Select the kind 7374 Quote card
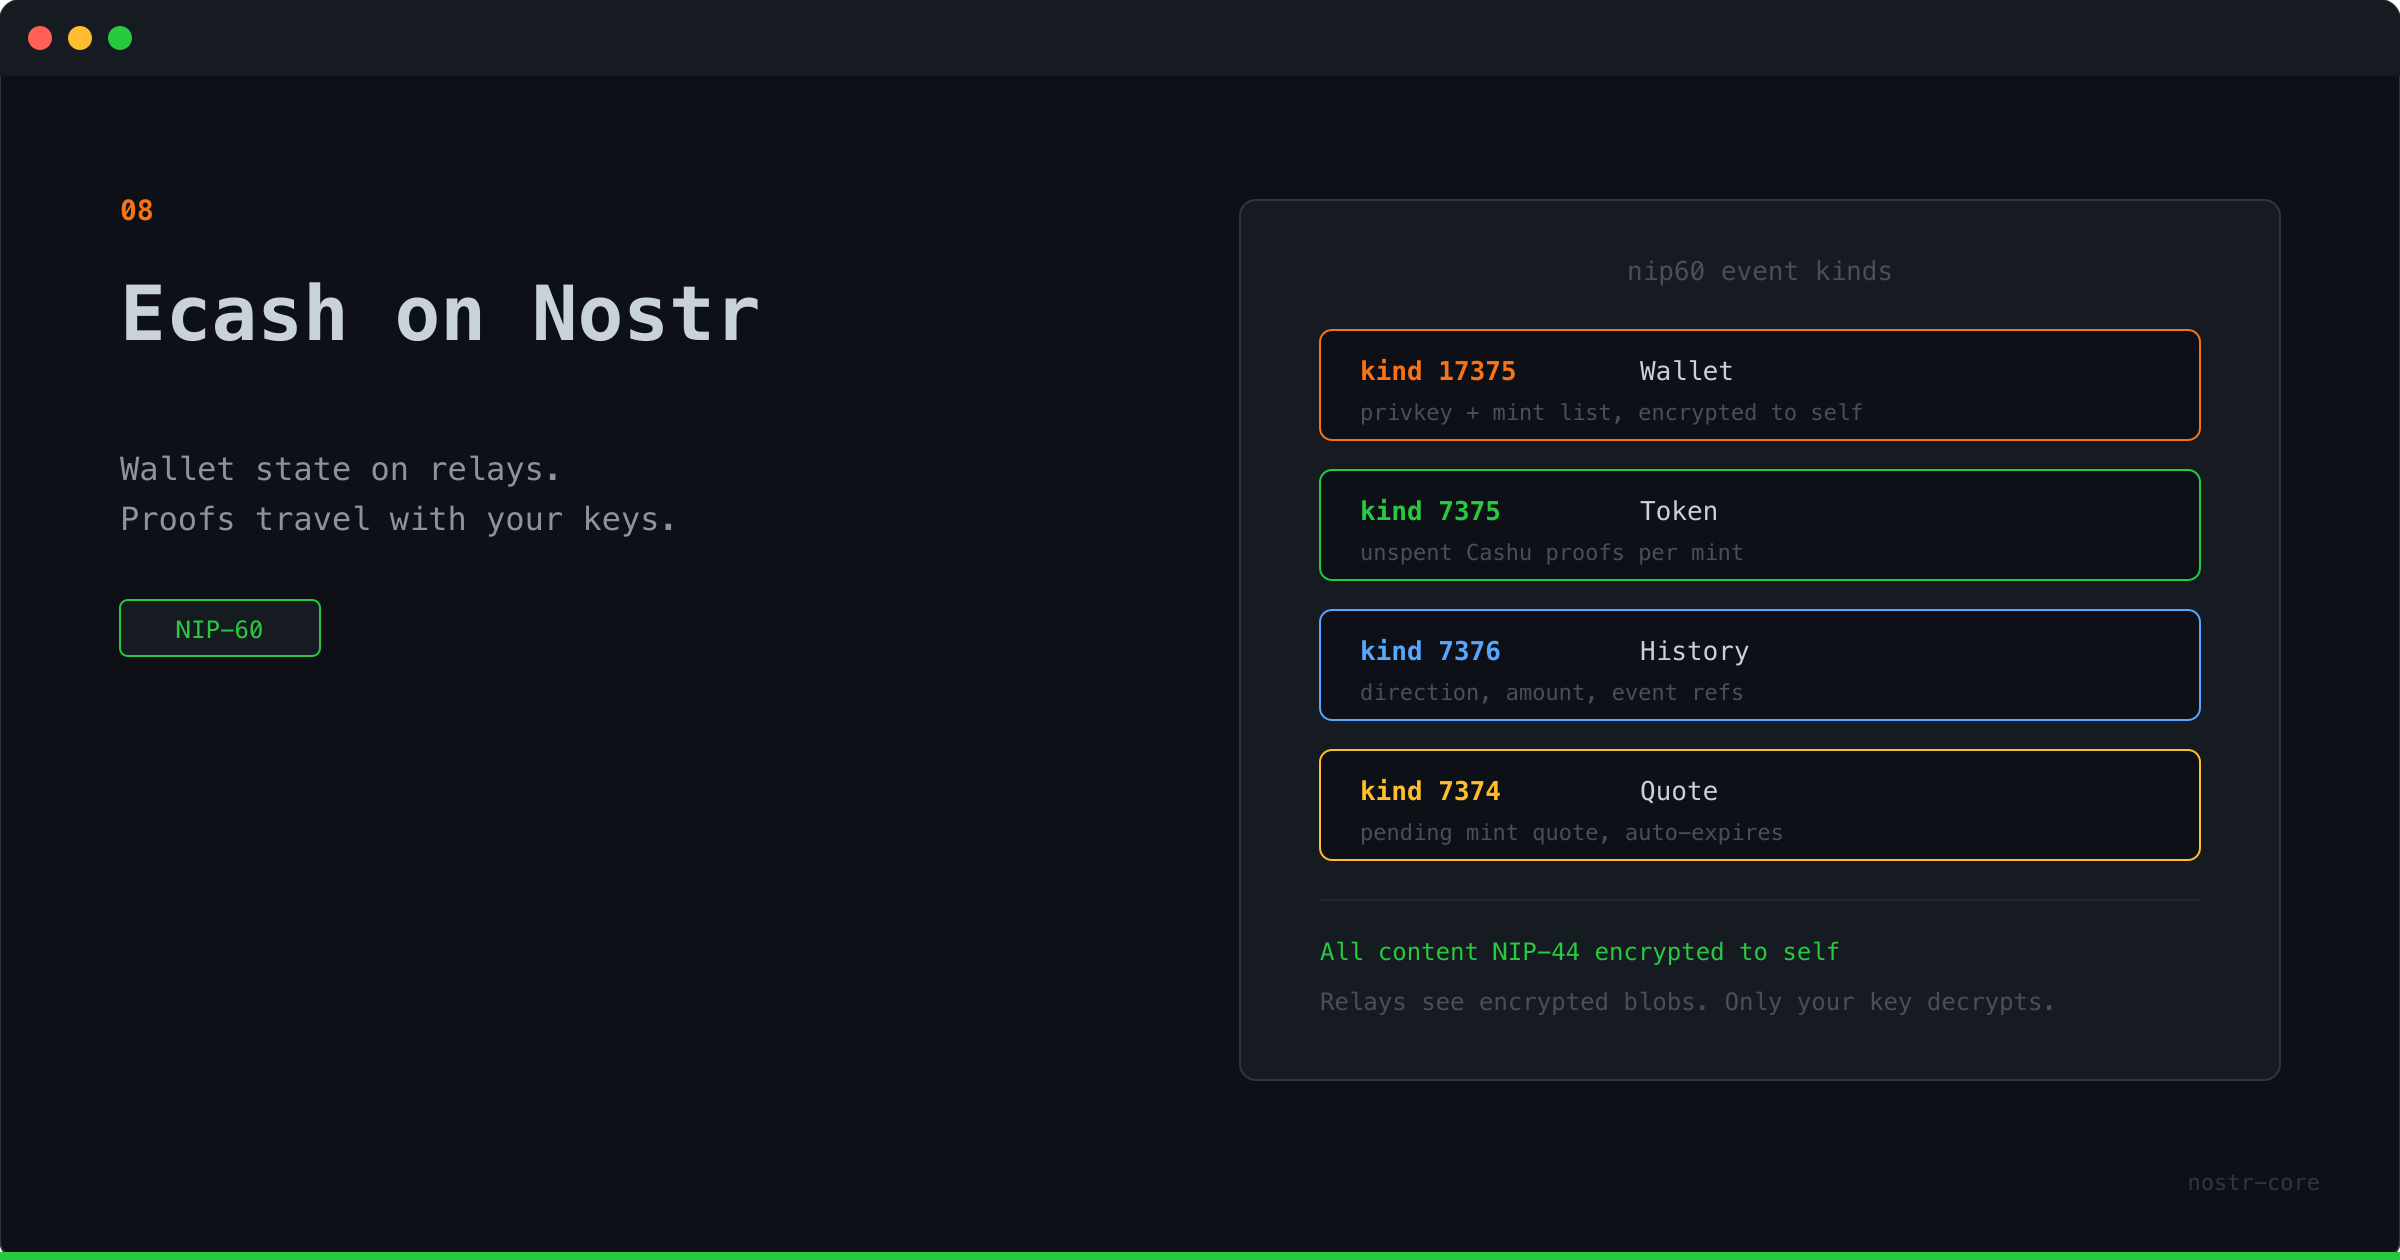 (x=1759, y=805)
